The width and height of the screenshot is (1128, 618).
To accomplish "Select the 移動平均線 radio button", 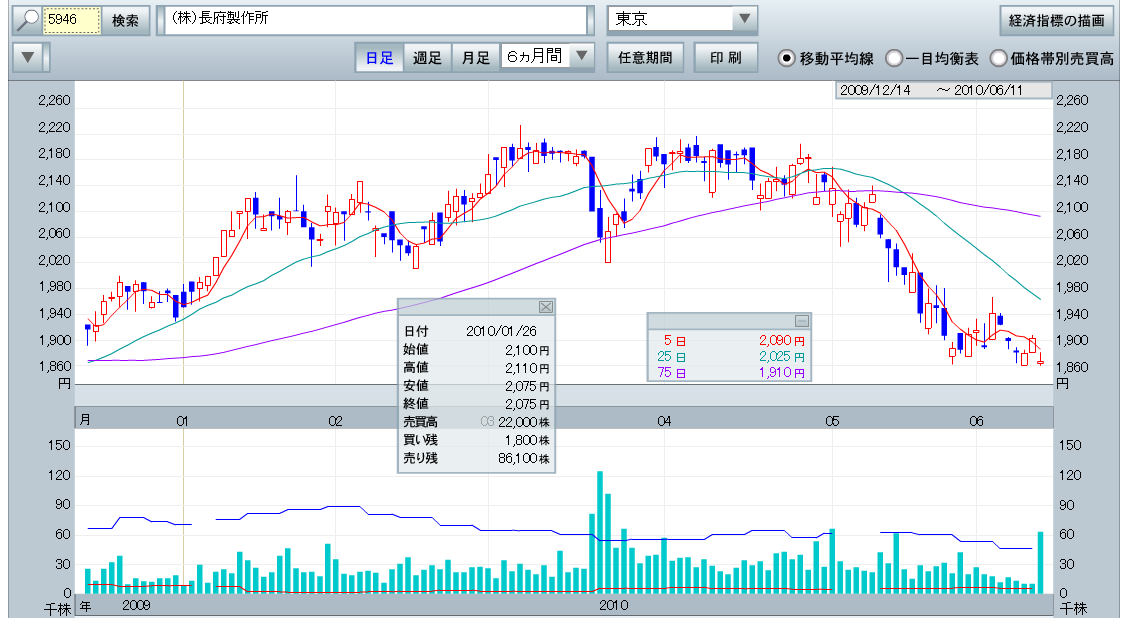I will tap(787, 58).
